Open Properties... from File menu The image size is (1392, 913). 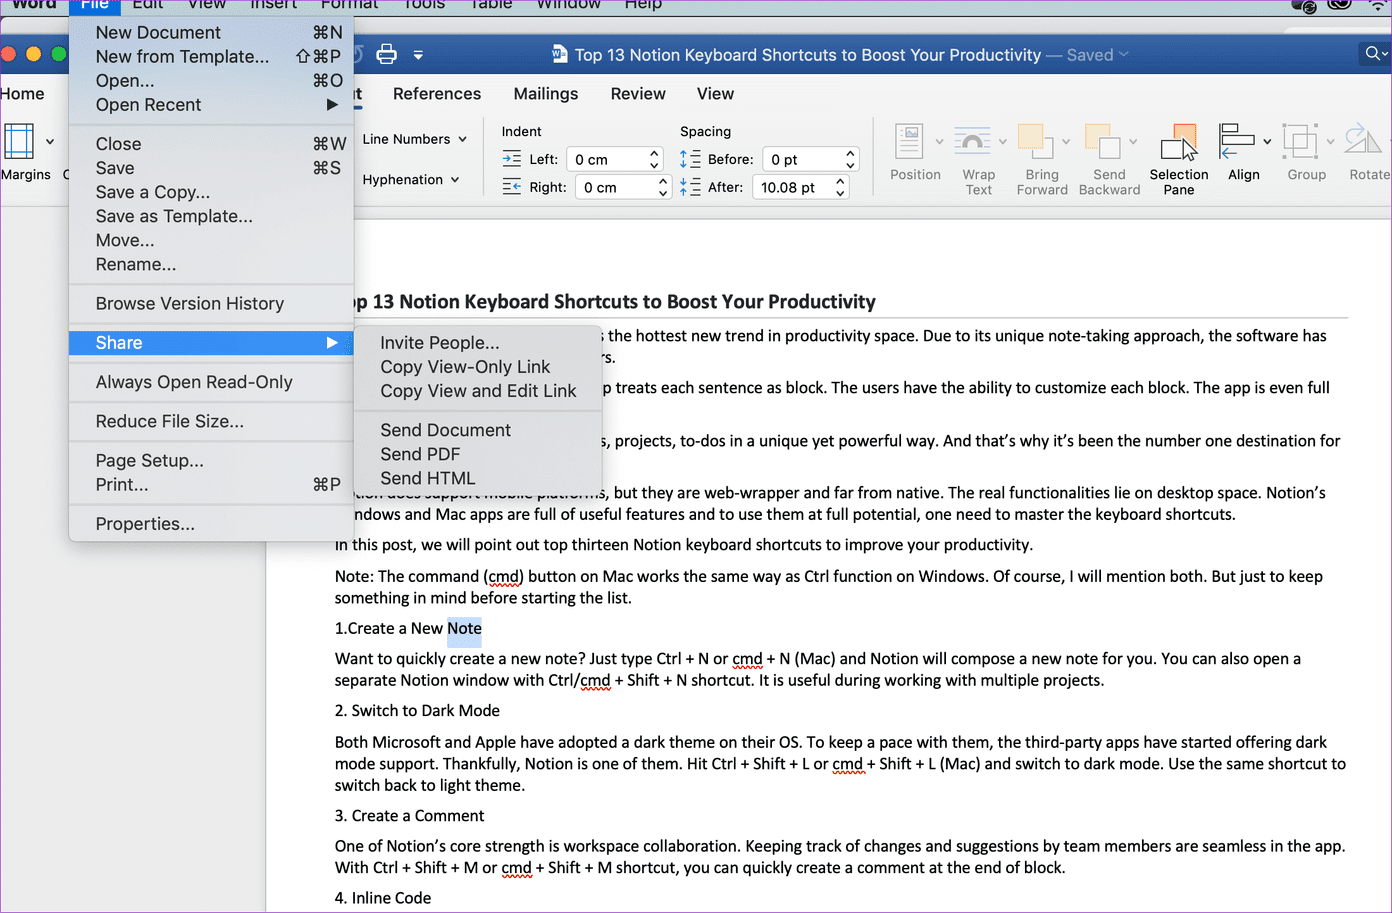click(x=211, y=524)
